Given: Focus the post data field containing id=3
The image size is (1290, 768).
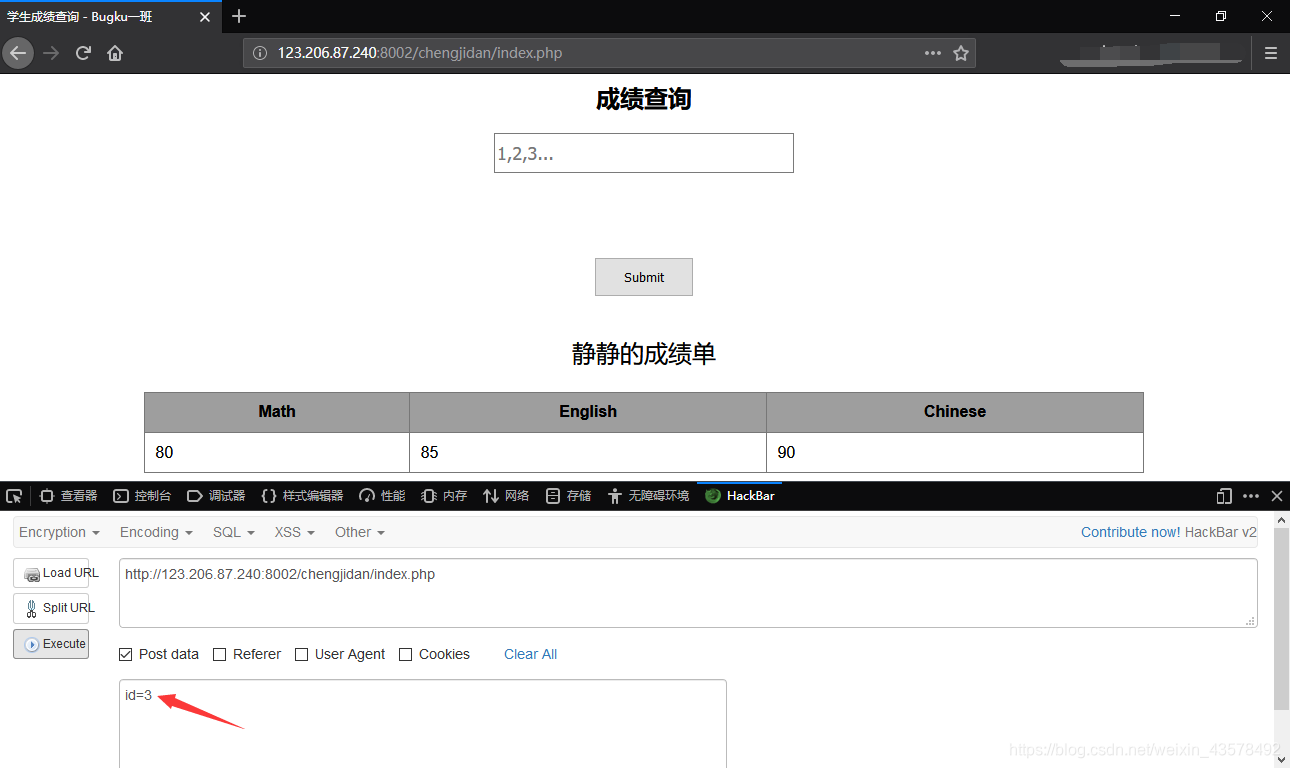Looking at the screenshot, I should click(x=423, y=724).
